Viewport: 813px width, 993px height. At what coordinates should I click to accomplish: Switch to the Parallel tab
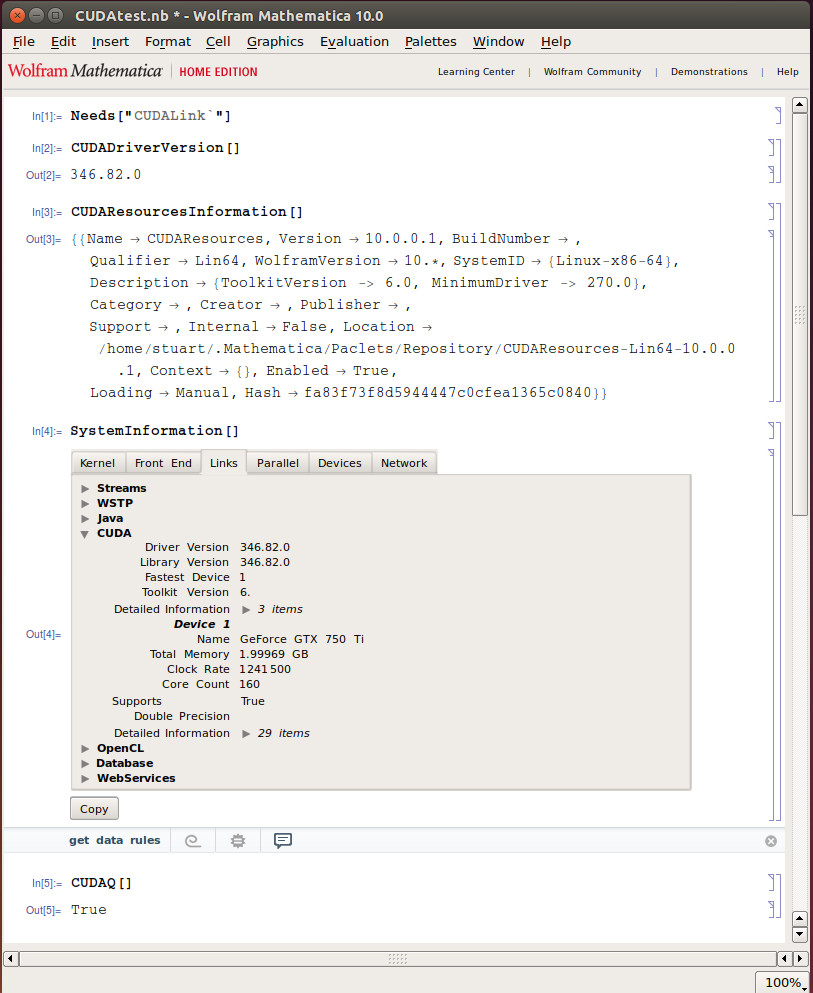[x=277, y=463]
